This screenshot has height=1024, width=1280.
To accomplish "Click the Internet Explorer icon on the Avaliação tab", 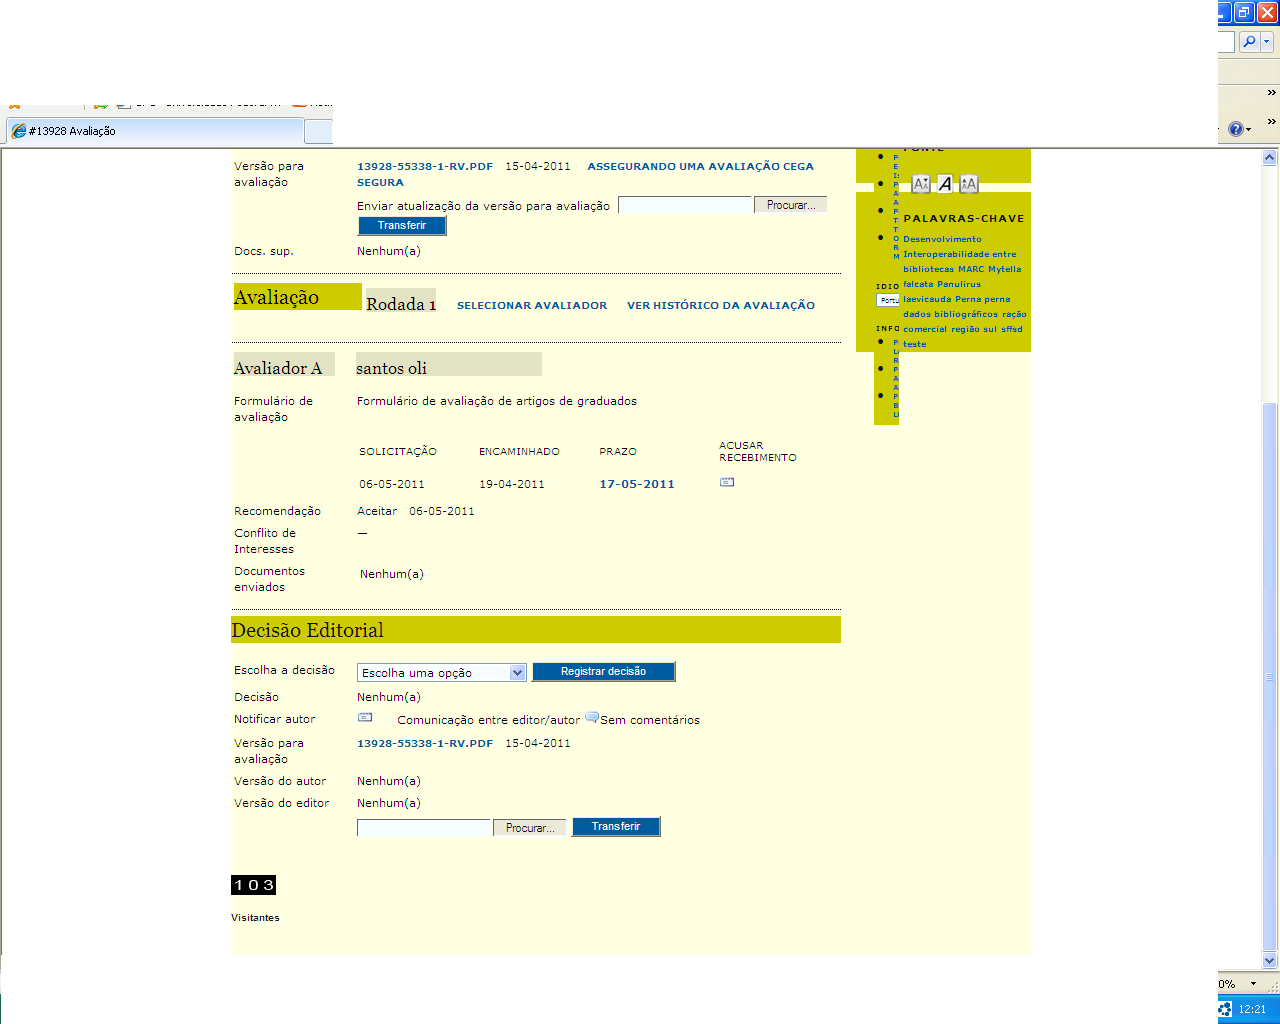I will (x=19, y=131).
